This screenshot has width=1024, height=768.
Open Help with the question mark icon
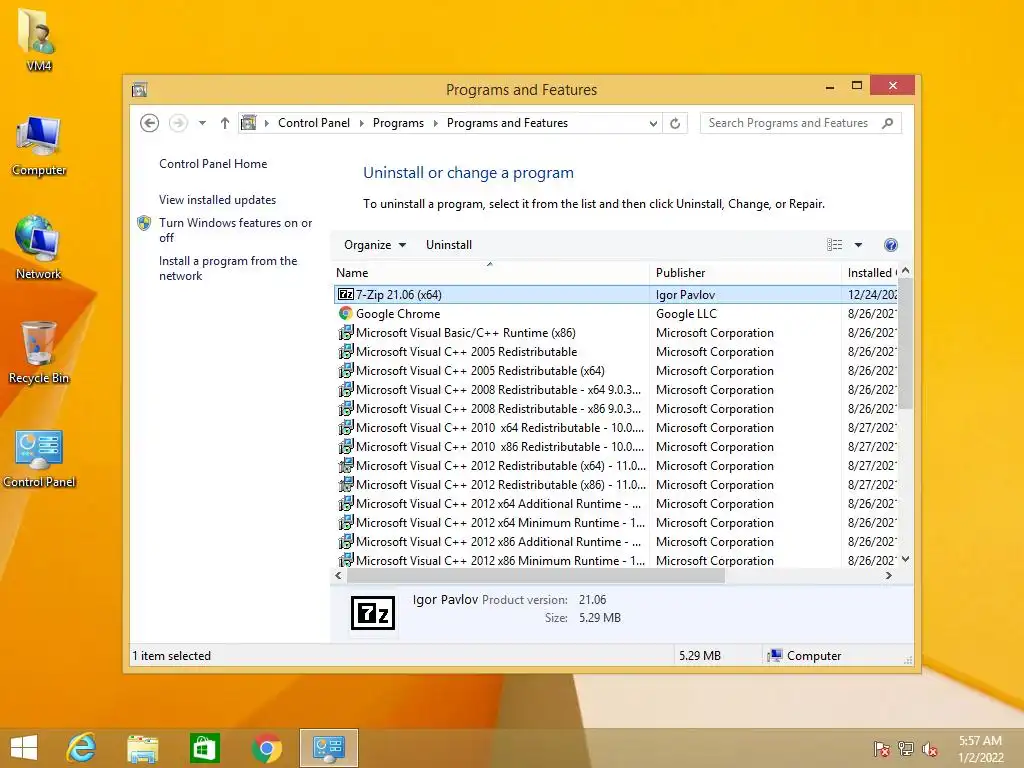(x=890, y=245)
